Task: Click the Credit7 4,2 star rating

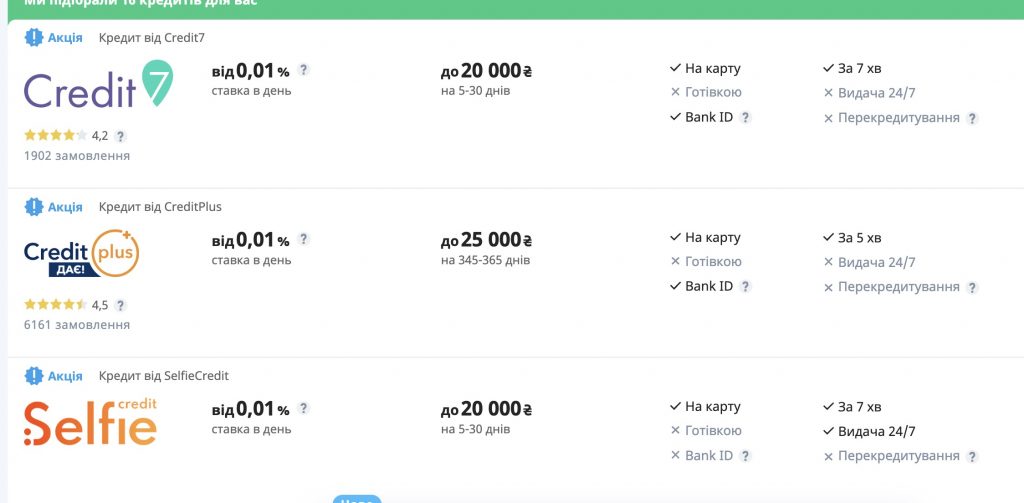Action: point(55,136)
